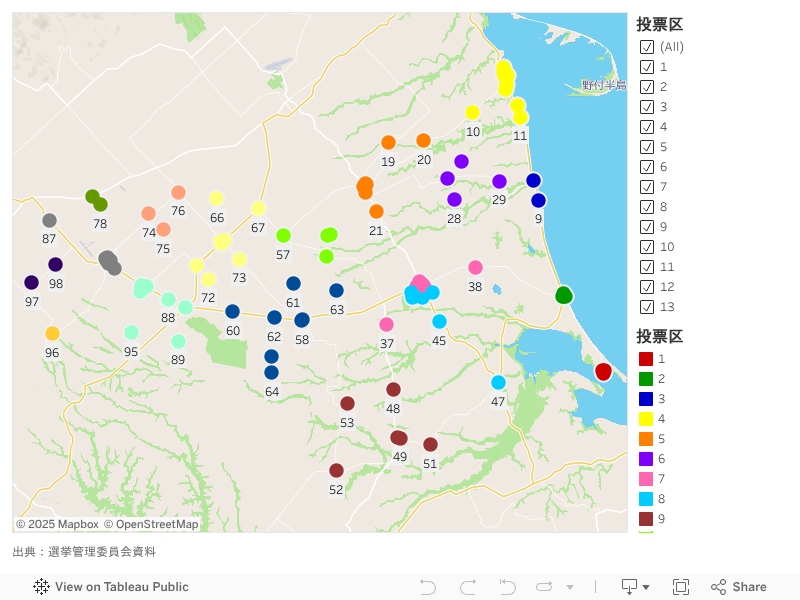Click dark blue map marker labeled 63
The width and height of the screenshot is (800, 600).
click(336, 290)
